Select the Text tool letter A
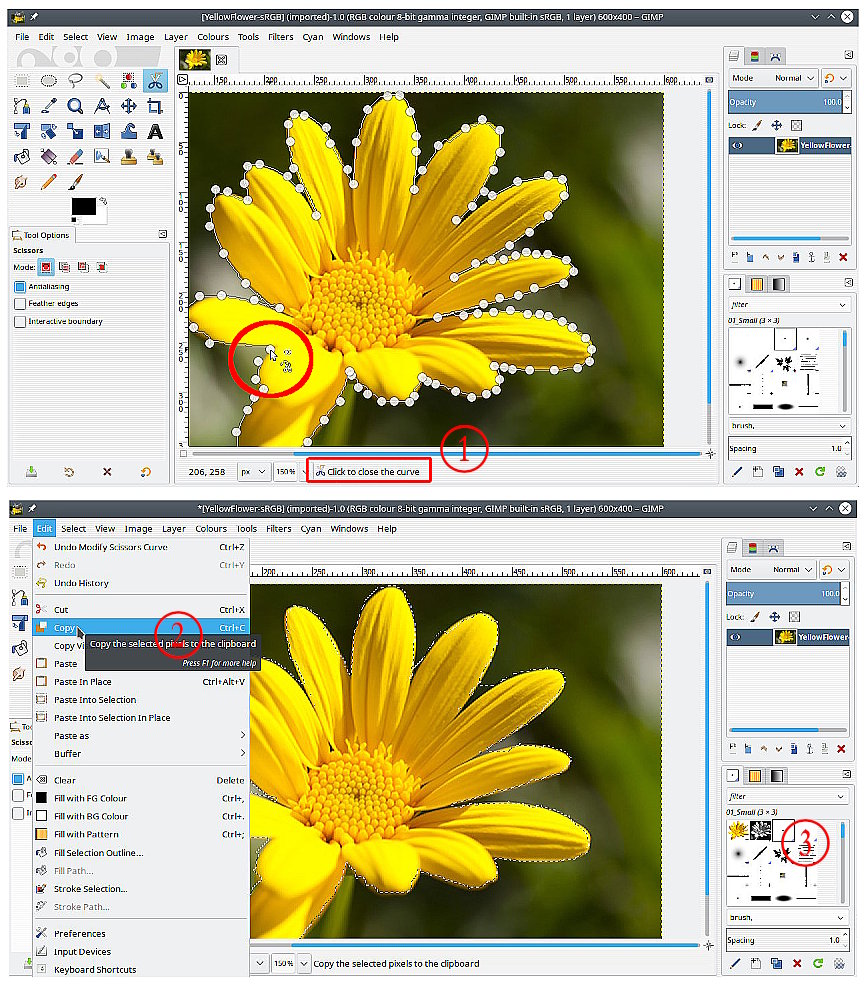 pyautogui.click(x=155, y=131)
